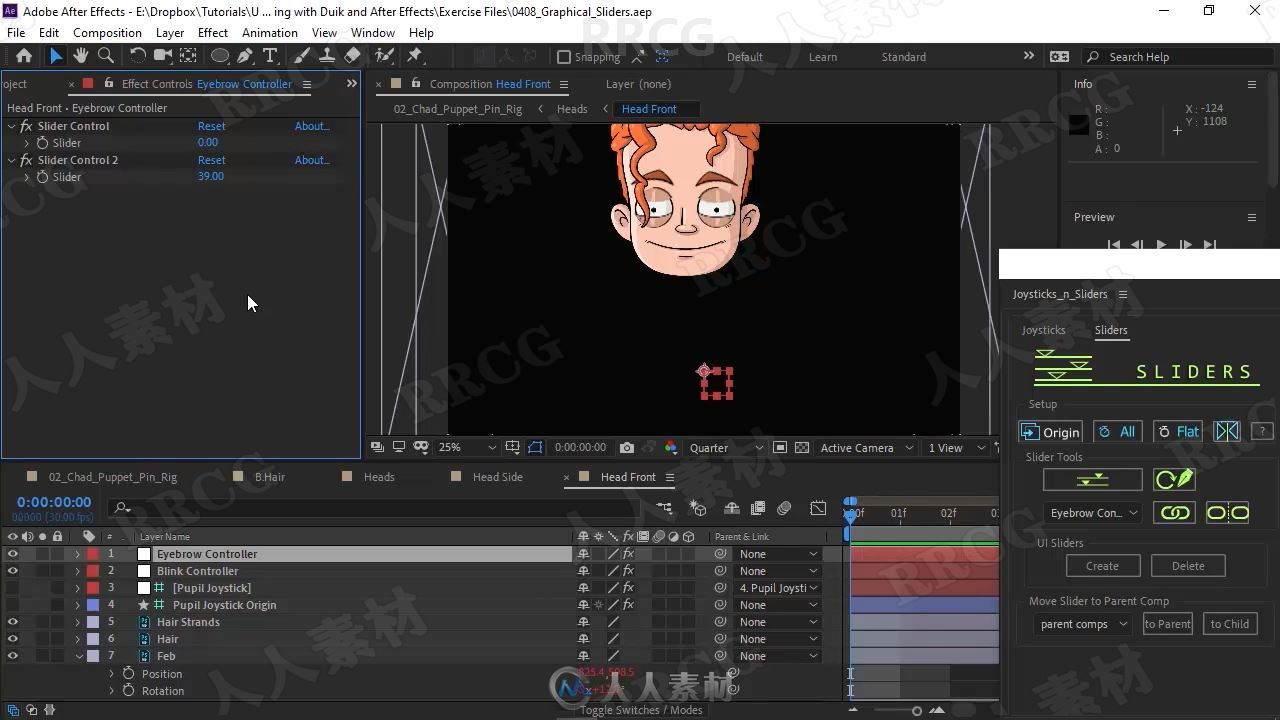Select the Puppet Pin tool

[x=415, y=57]
